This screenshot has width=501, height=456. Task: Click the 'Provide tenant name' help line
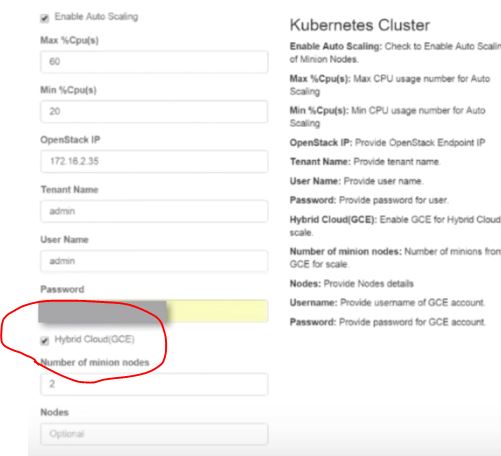point(365,162)
